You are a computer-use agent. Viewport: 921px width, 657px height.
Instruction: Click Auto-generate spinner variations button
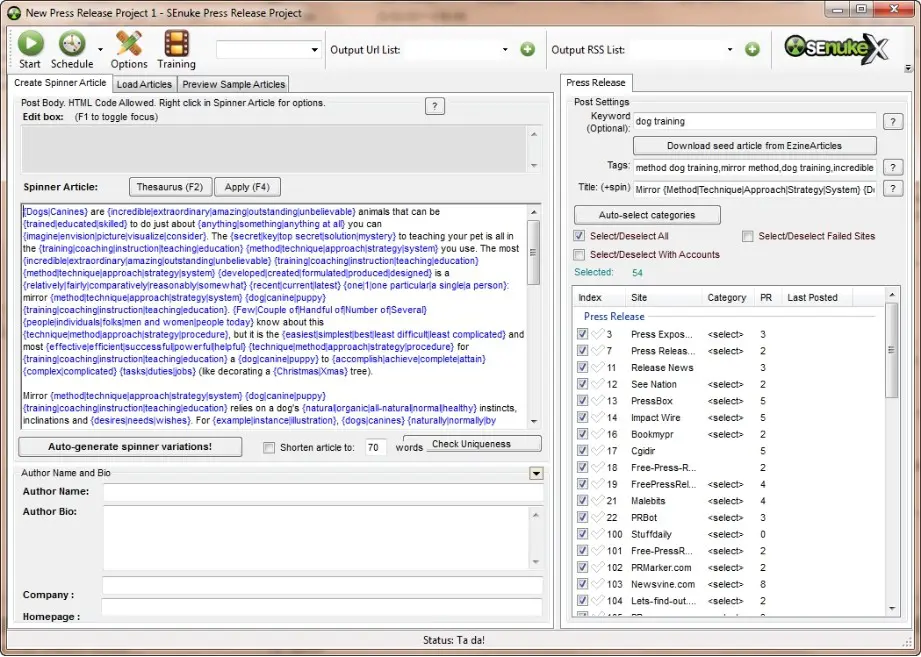point(130,447)
